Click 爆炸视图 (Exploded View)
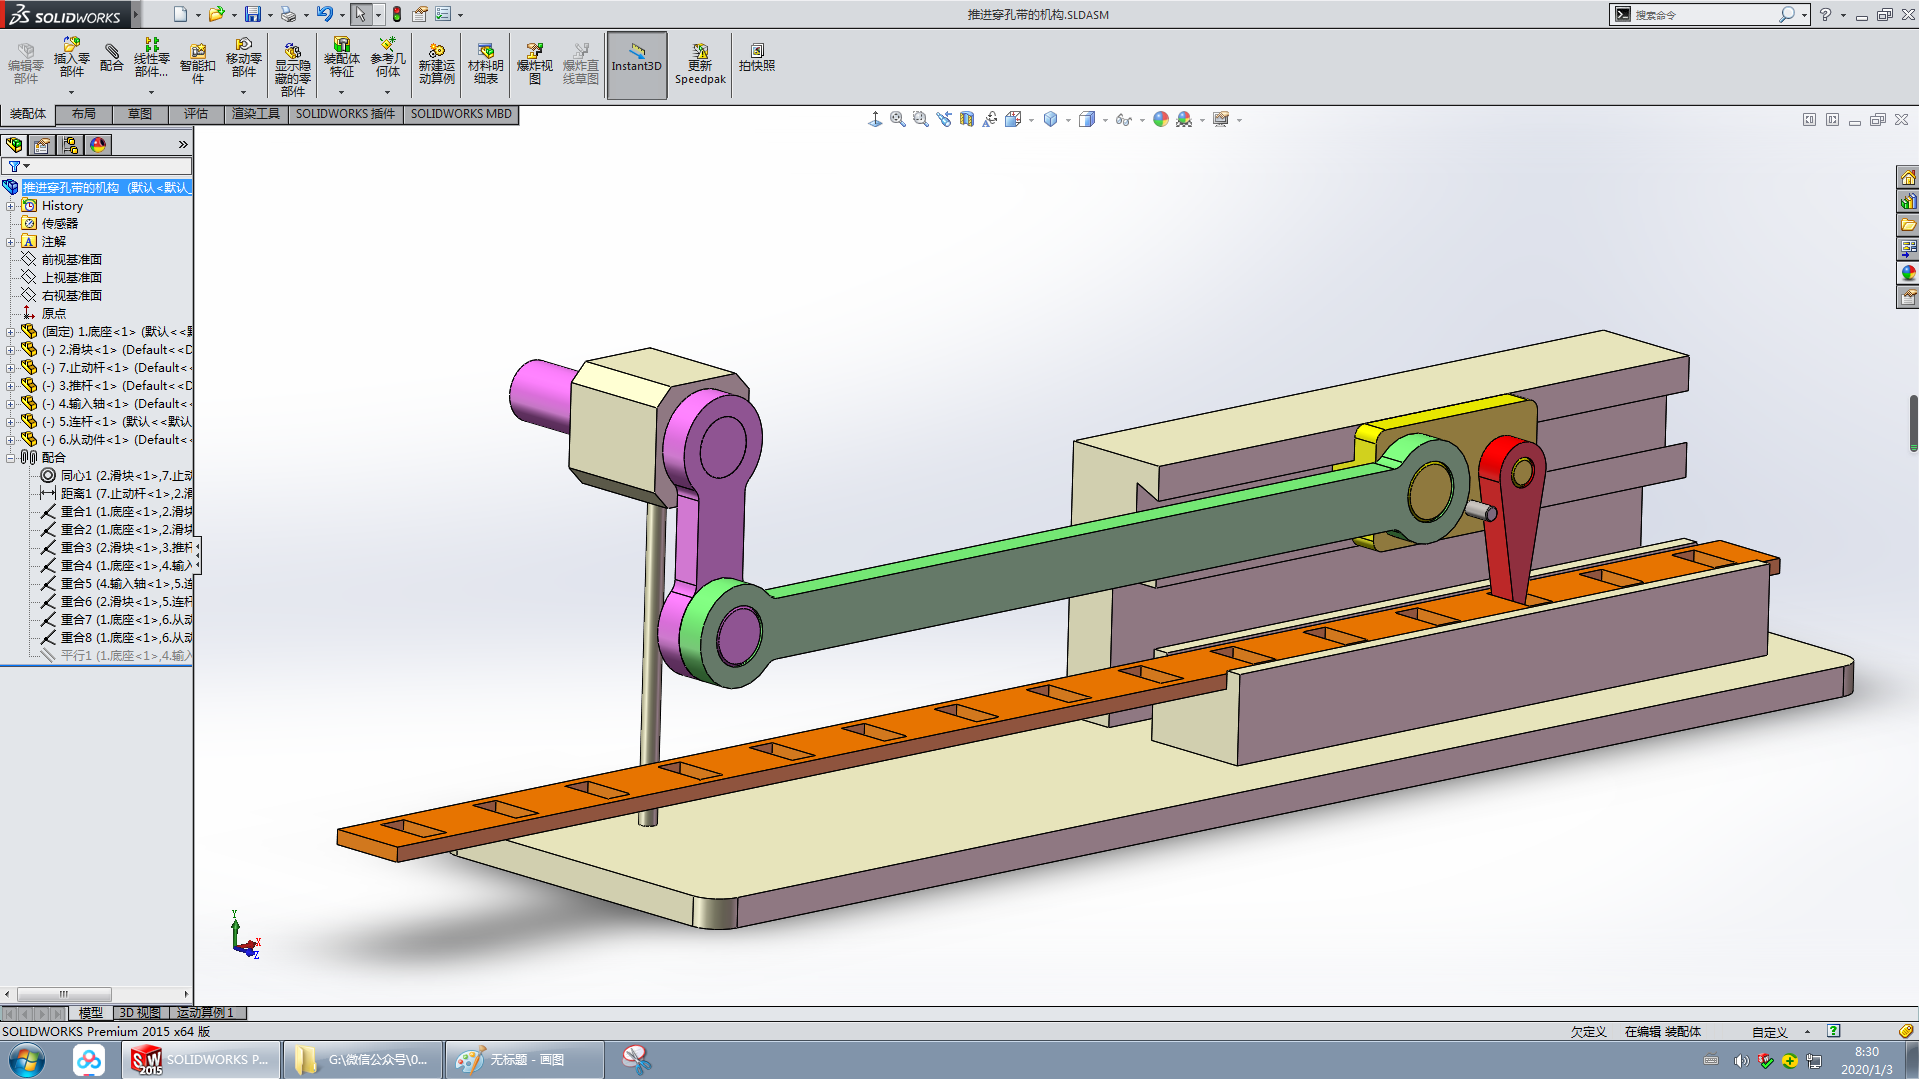The width and height of the screenshot is (1919, 1079). click(x=535, y=64)
